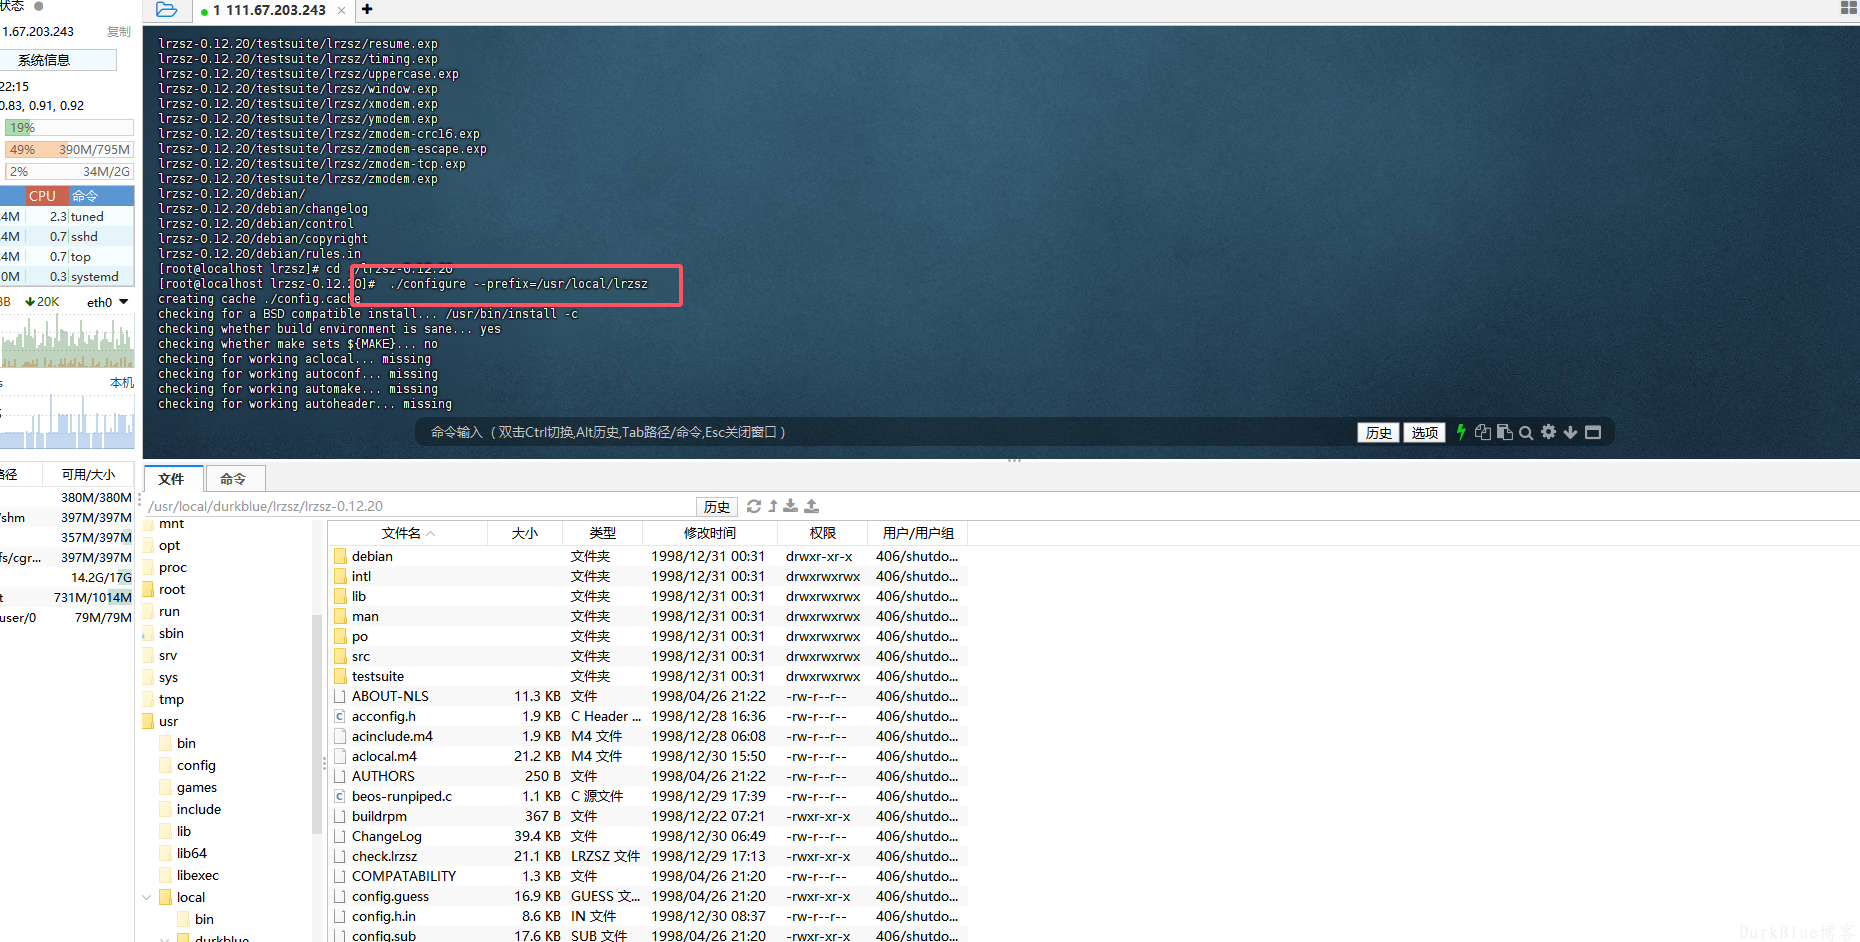This screenshot has height=942, width=1860.
Task: Collapse the local folder in tree
Action: pyautogui.click(x=147, y=897)
